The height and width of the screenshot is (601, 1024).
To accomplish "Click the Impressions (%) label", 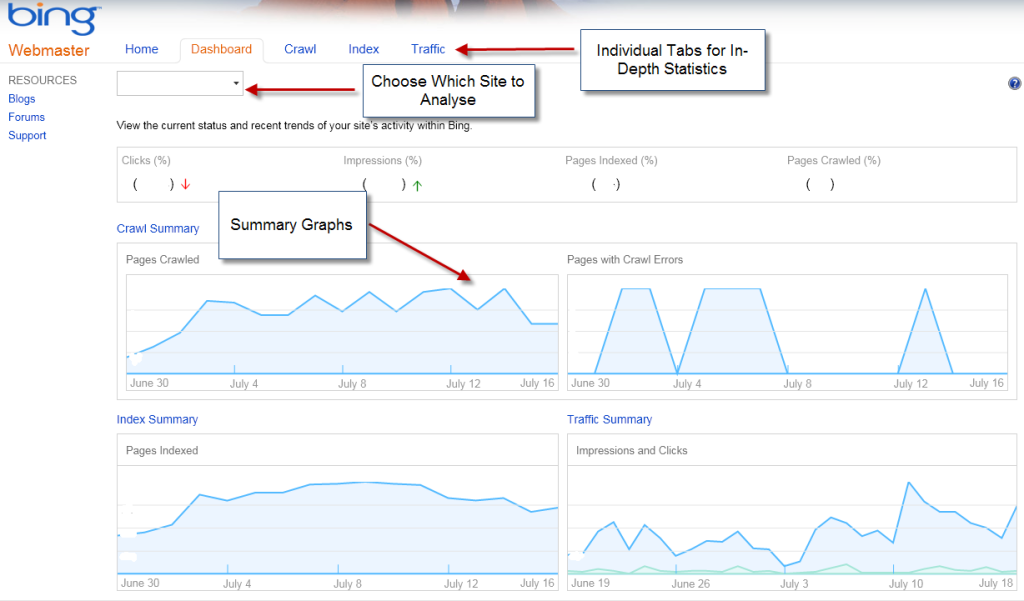I will [x=383, y=161].
